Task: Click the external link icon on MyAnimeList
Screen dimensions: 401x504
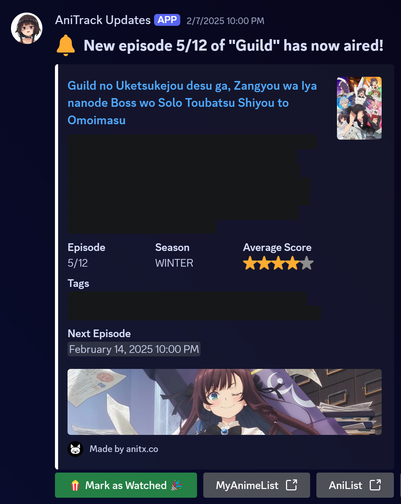Action: (292, 485)
